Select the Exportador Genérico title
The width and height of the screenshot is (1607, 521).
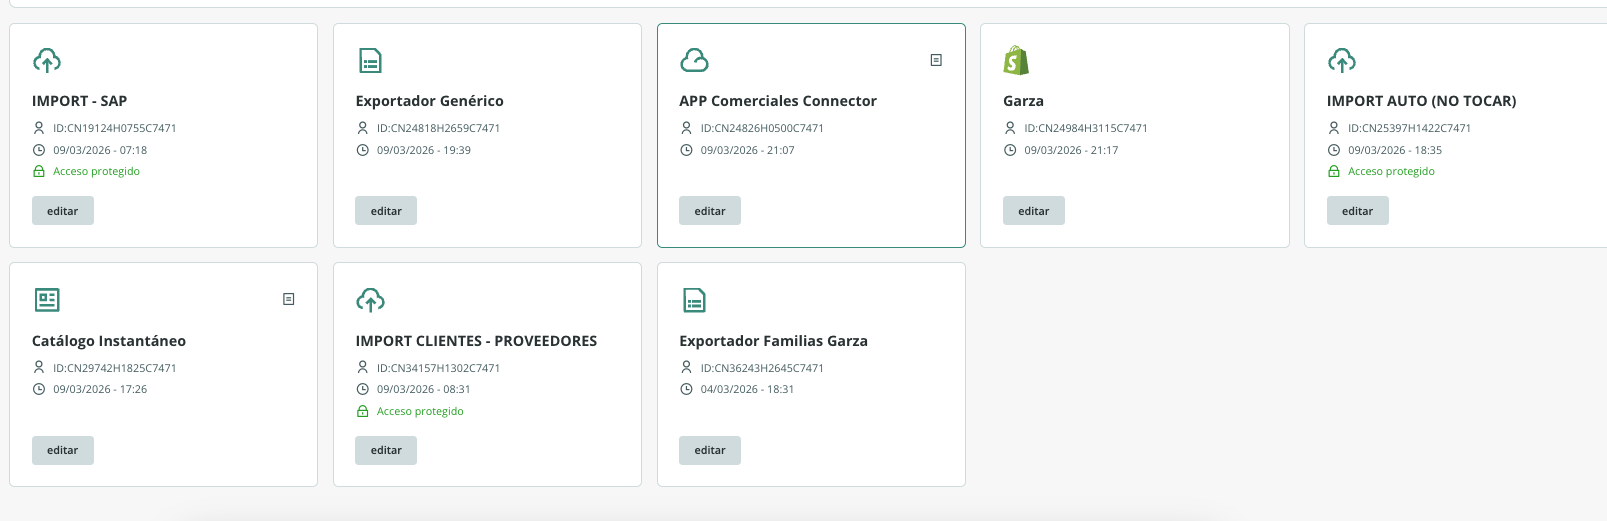[x=430, y=101]
